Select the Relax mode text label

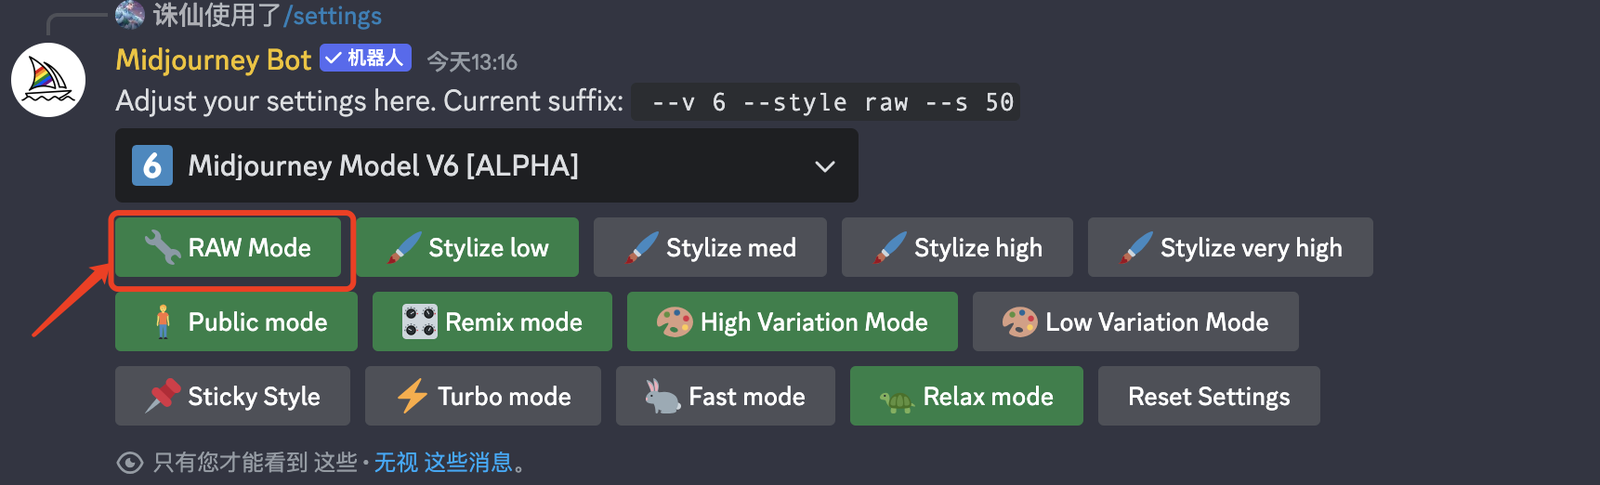point(988,396)
